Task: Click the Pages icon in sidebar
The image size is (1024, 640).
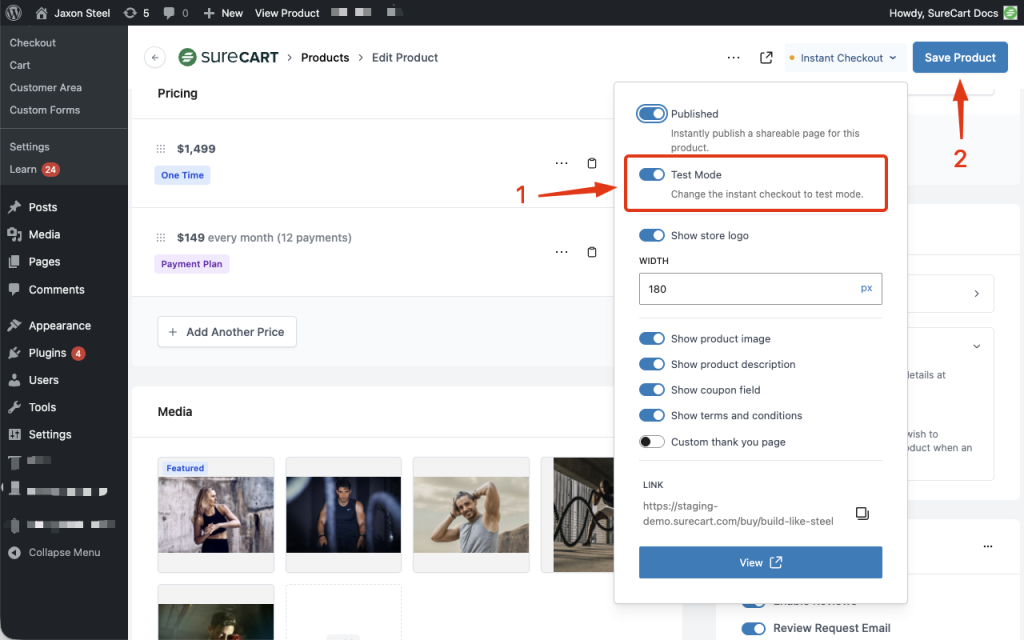Action: click(14, 262)
